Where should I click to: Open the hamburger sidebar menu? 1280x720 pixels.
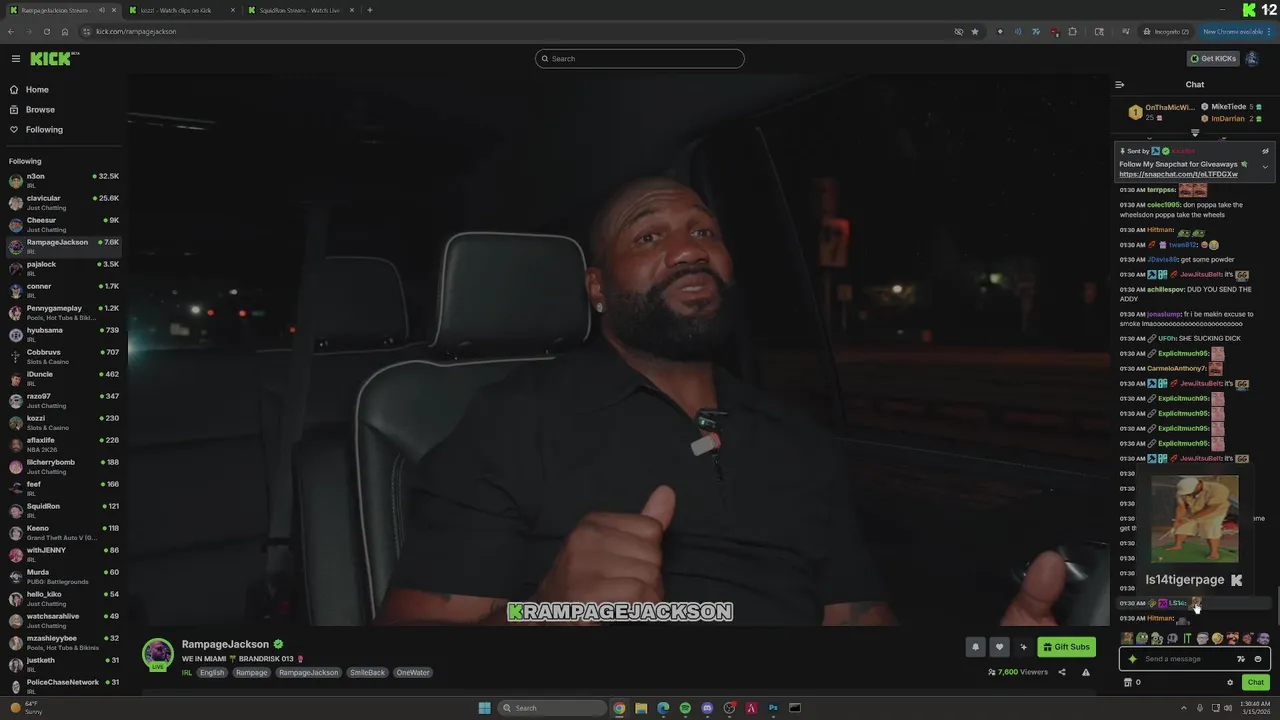[x=15, y=59]
